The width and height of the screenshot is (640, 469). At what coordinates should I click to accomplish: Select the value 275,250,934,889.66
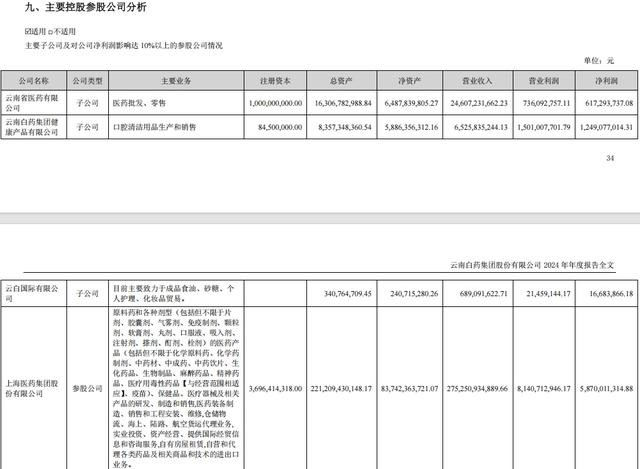click(x=477, y=389)
